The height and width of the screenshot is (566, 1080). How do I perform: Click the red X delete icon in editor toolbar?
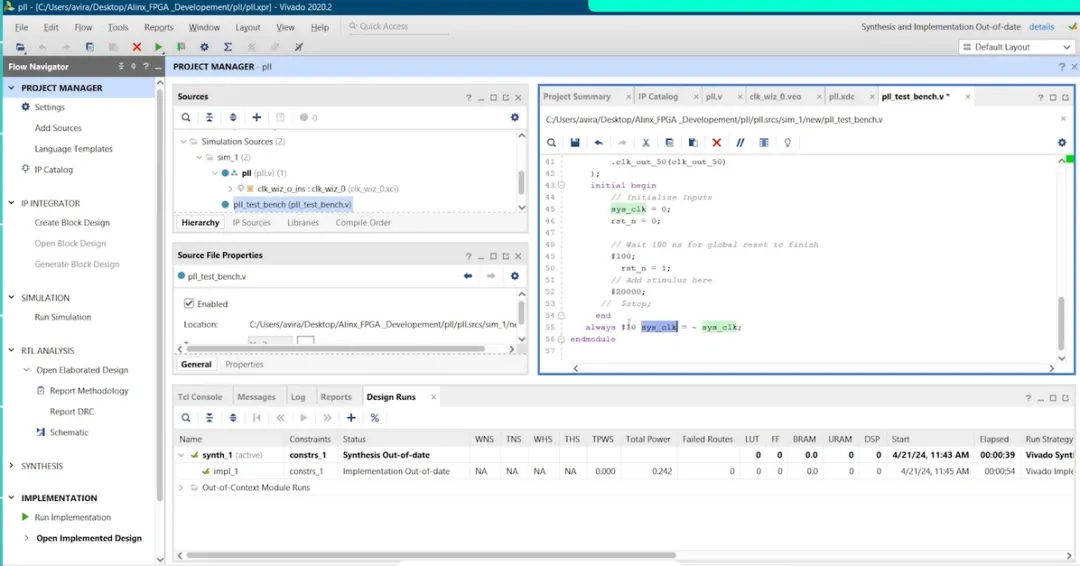716,143
